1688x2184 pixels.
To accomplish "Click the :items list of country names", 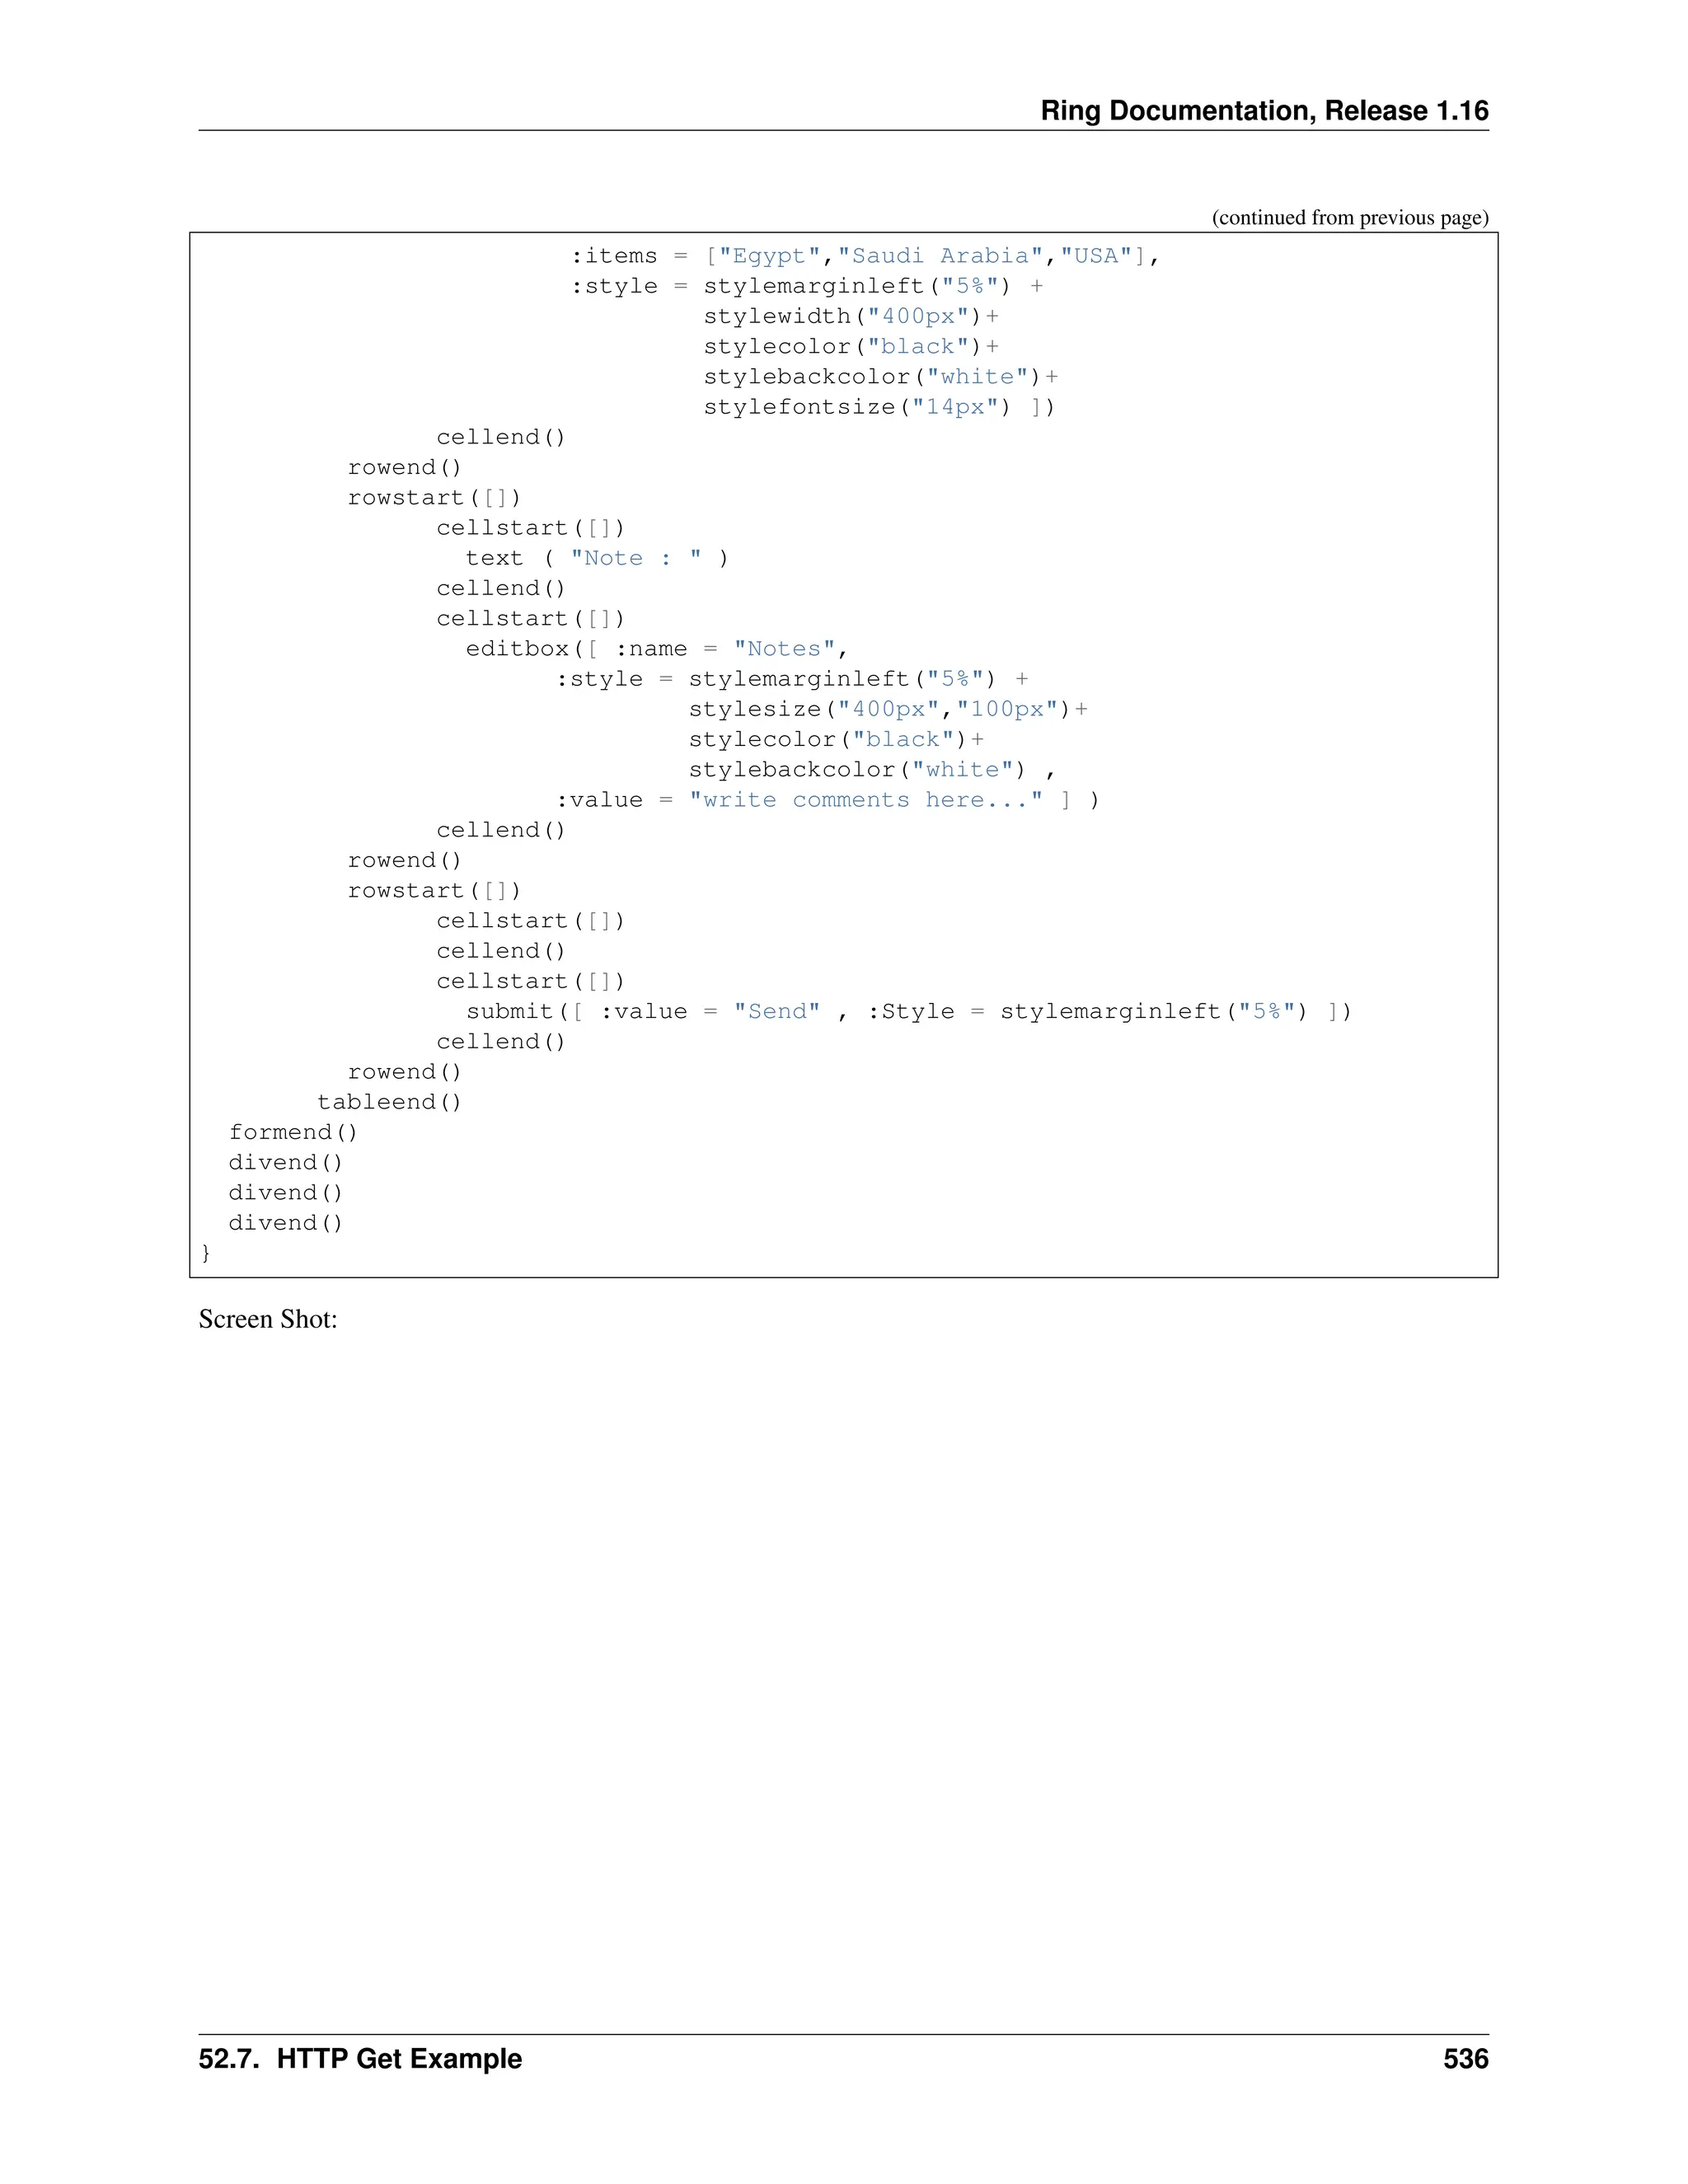I will coord(930,256).
